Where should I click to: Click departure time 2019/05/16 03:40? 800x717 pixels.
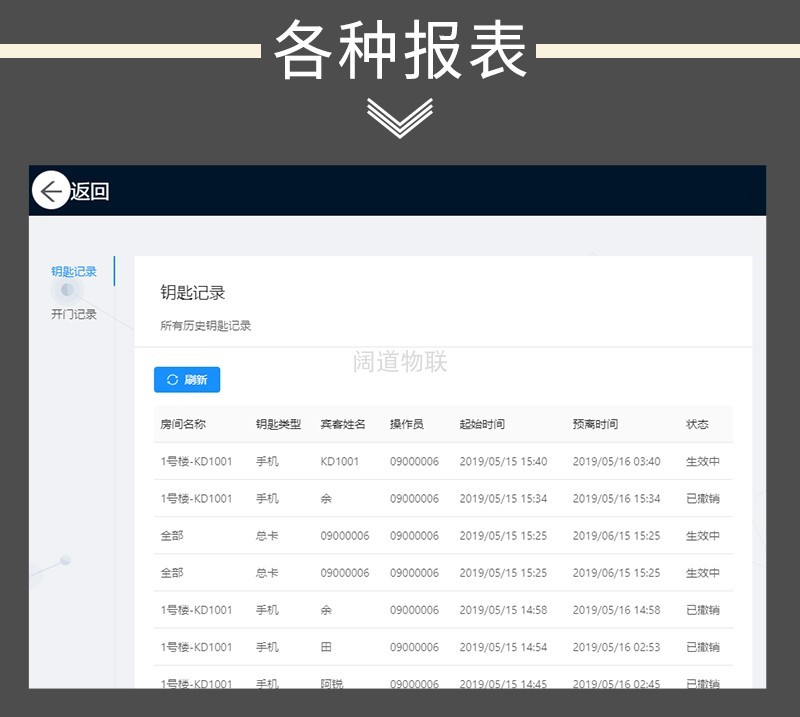click(x=617, y=461)
